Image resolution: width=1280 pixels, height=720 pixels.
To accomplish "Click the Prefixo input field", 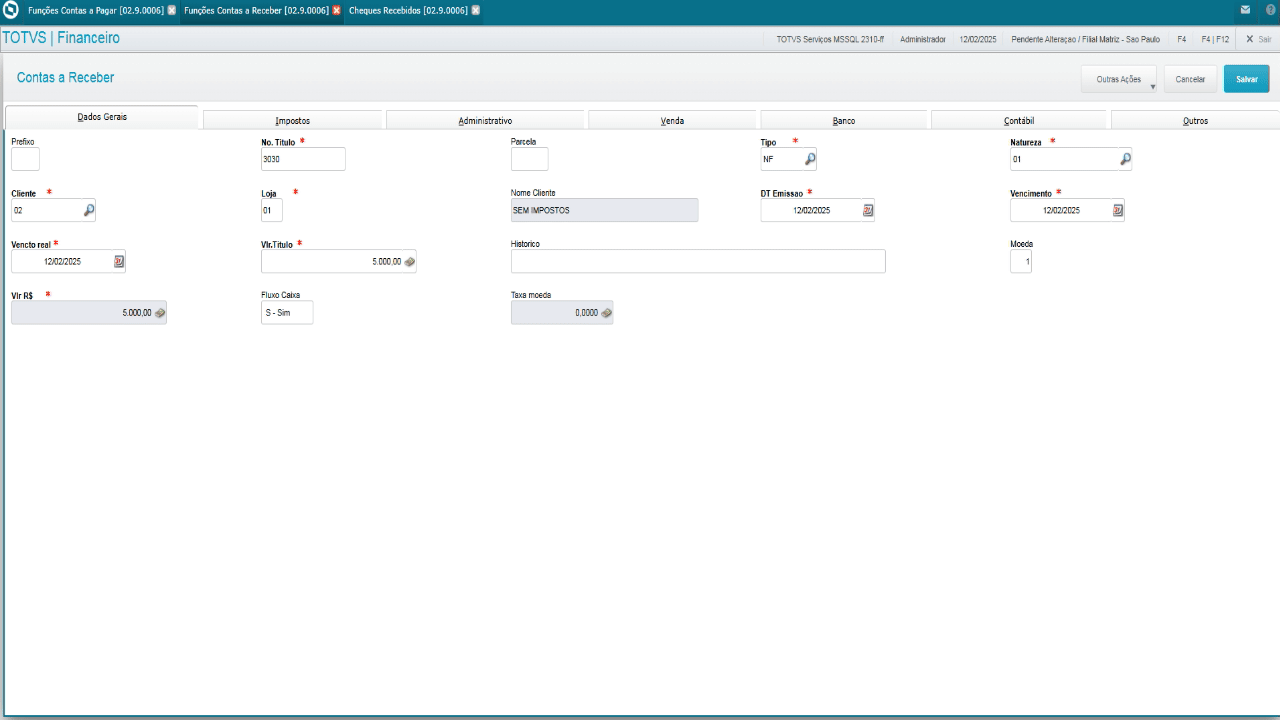I will 25,158.
